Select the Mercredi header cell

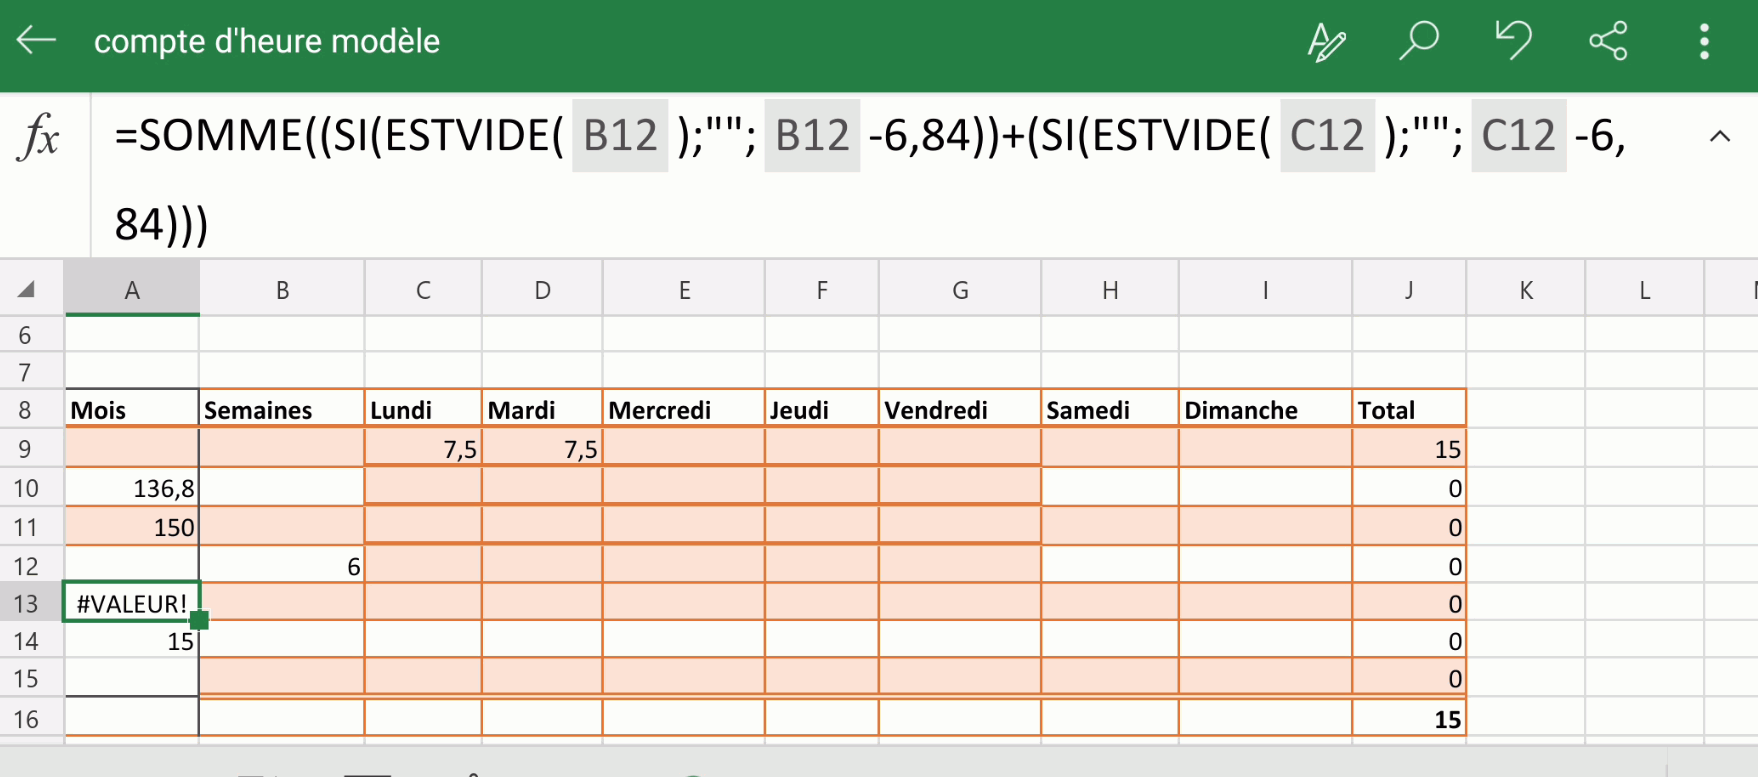(683, 410)
